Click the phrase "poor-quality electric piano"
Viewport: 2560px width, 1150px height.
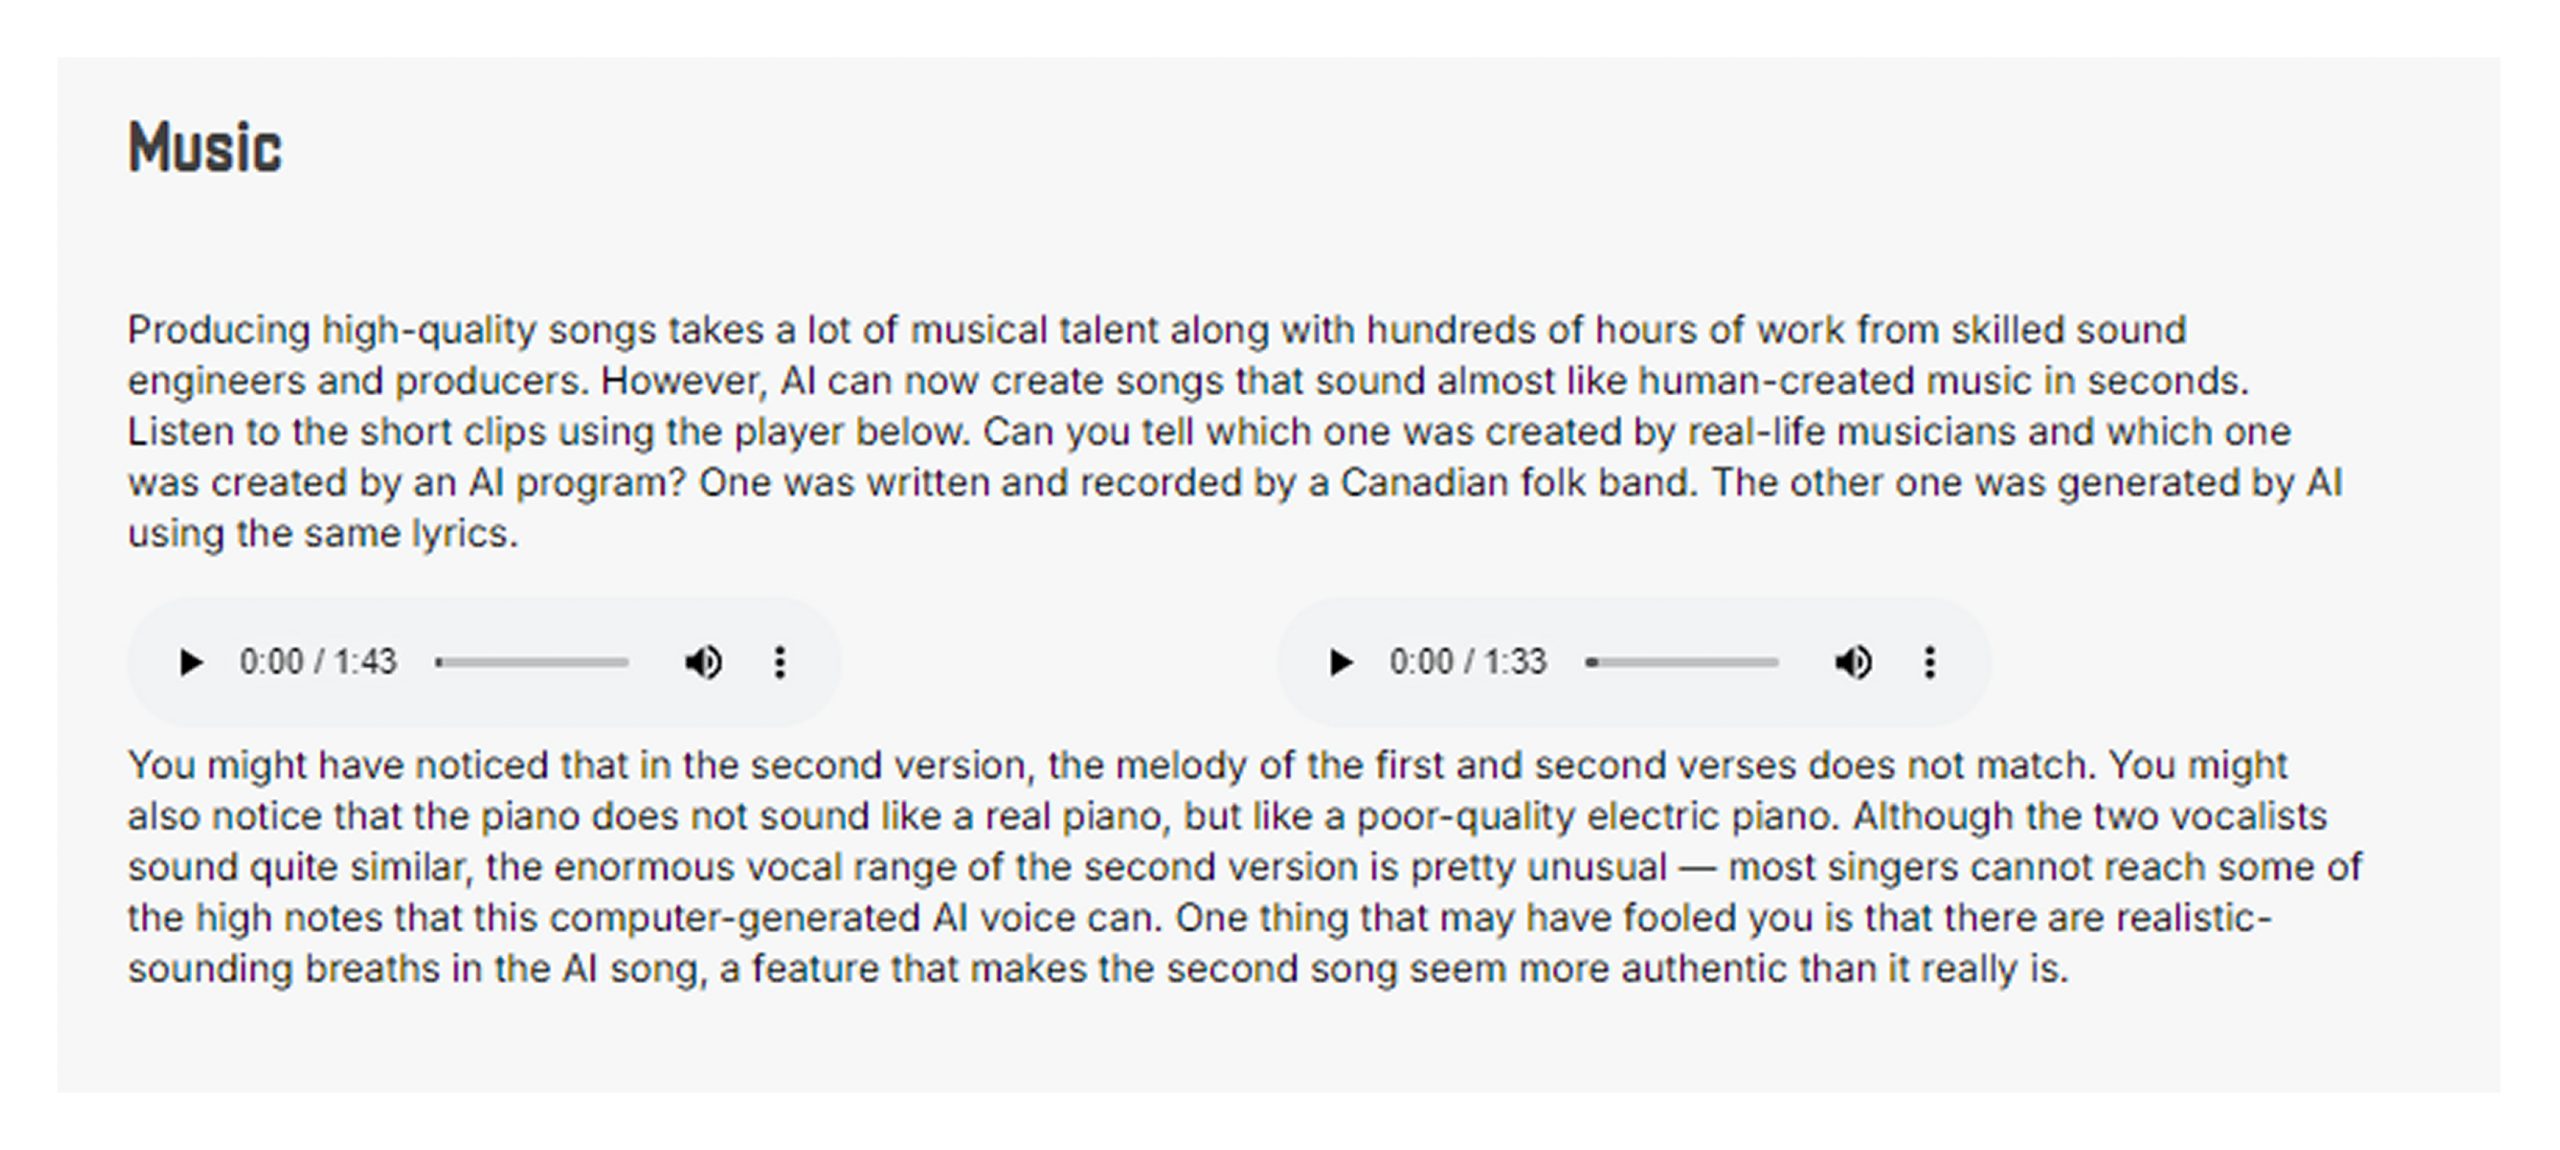tap(1597, 816)
